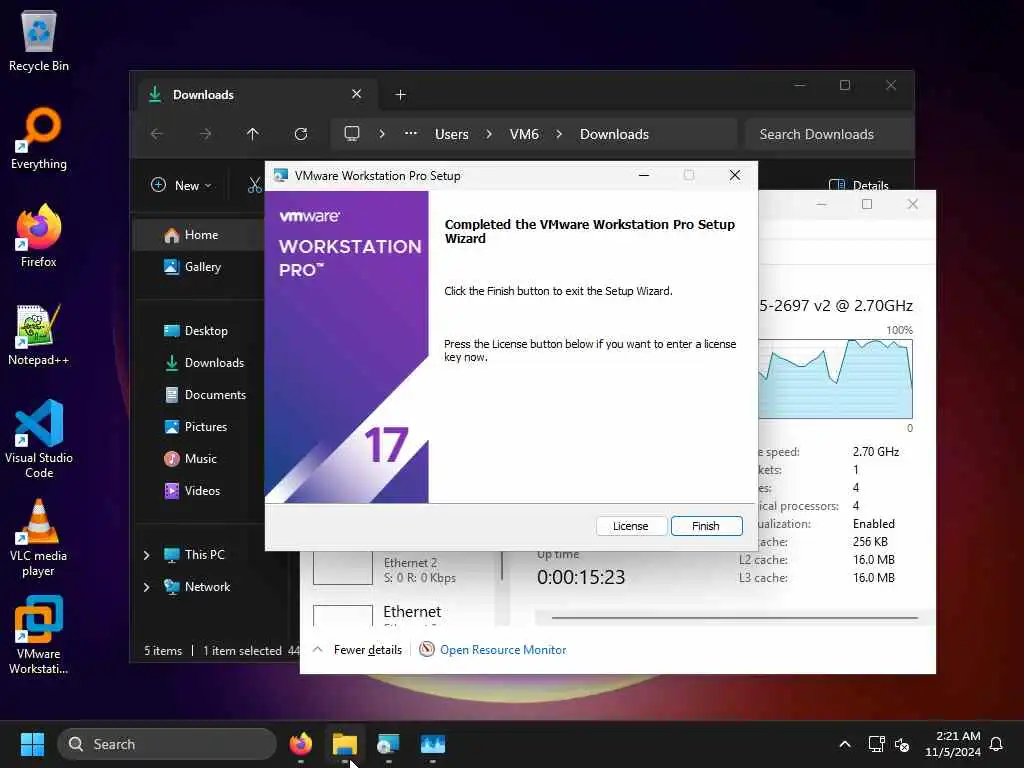
Task: Focus the Search Downloads box
Action: click(x=829, y=134)
